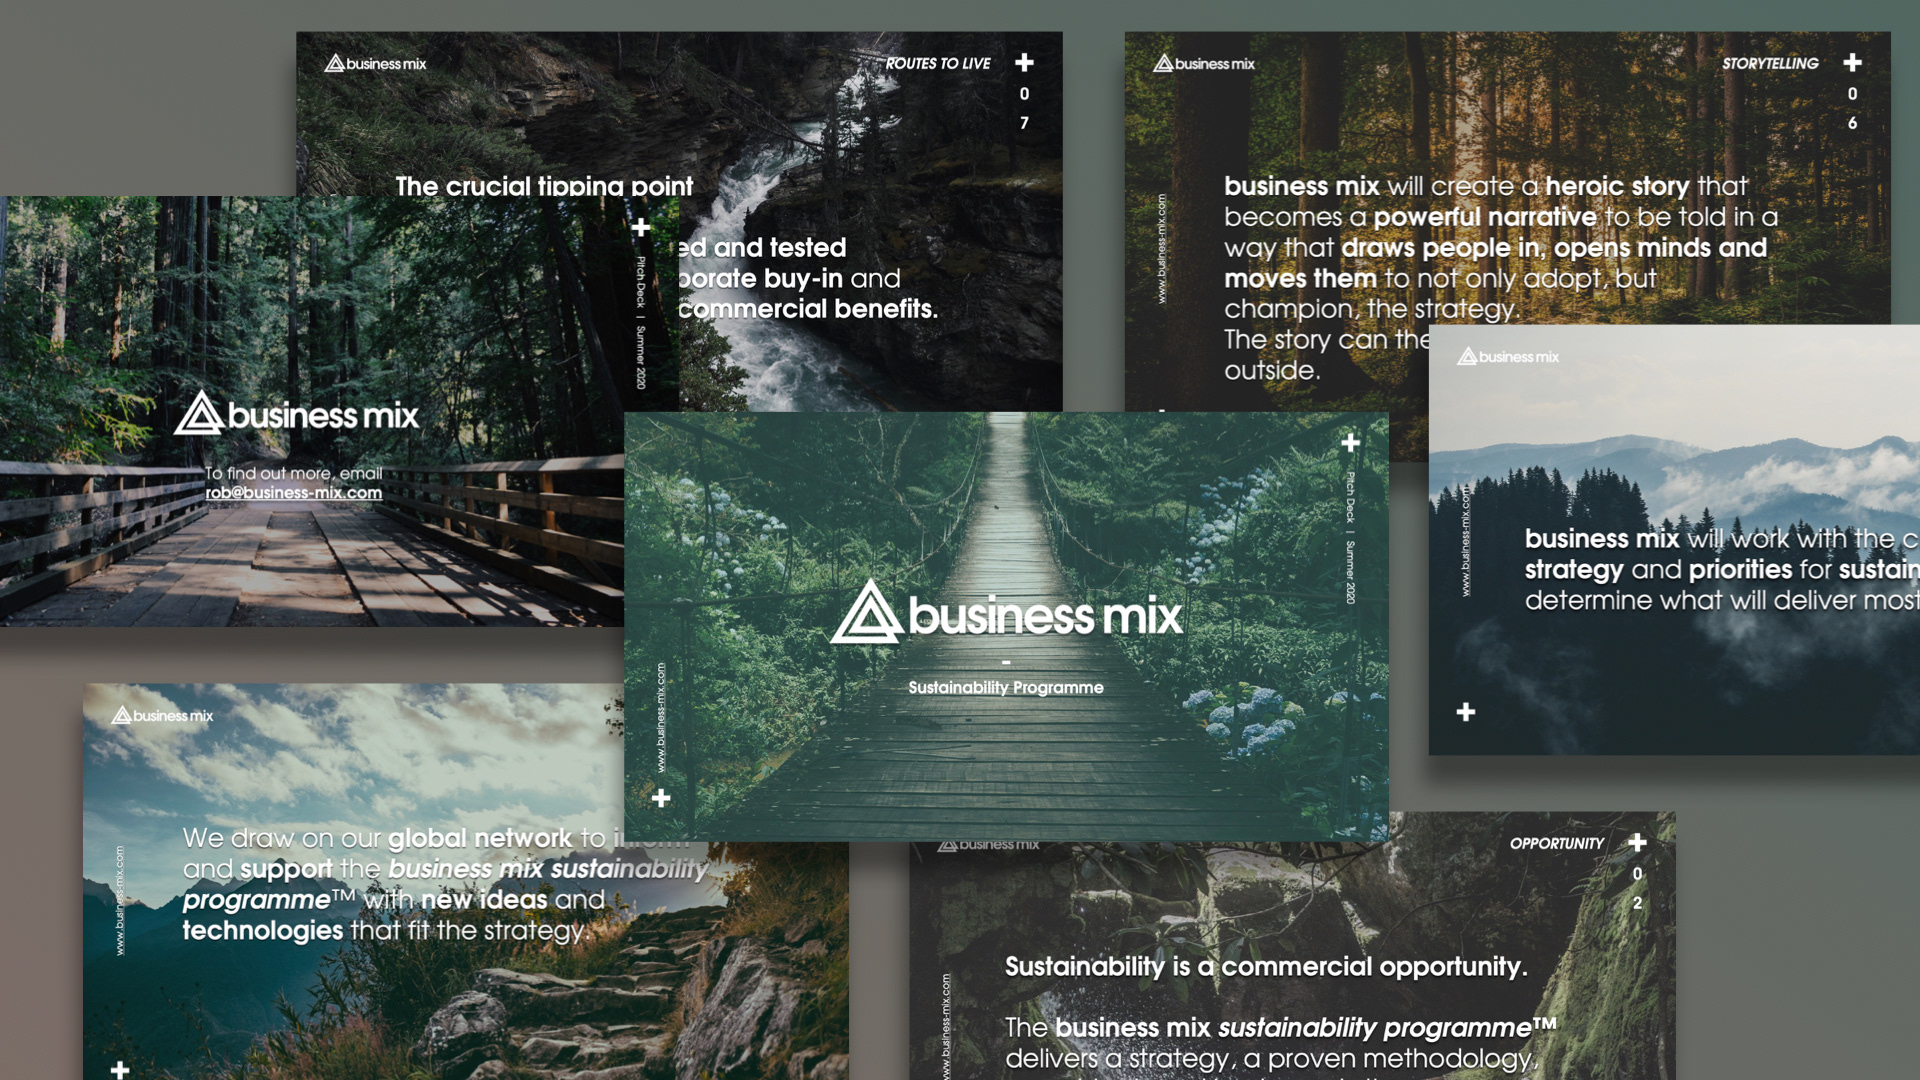
Task: Click the OPPORTUNITY section label
Action: (x=1556, y=843)
